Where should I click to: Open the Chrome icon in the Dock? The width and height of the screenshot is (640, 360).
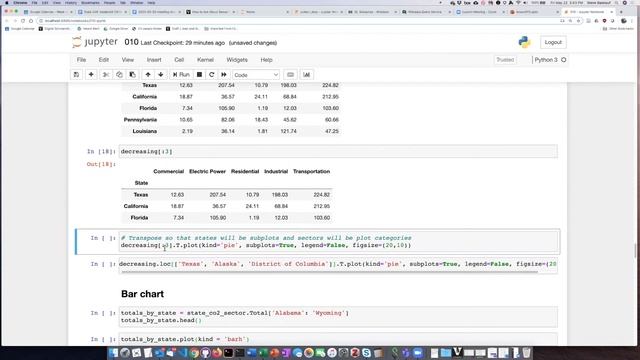194,353
